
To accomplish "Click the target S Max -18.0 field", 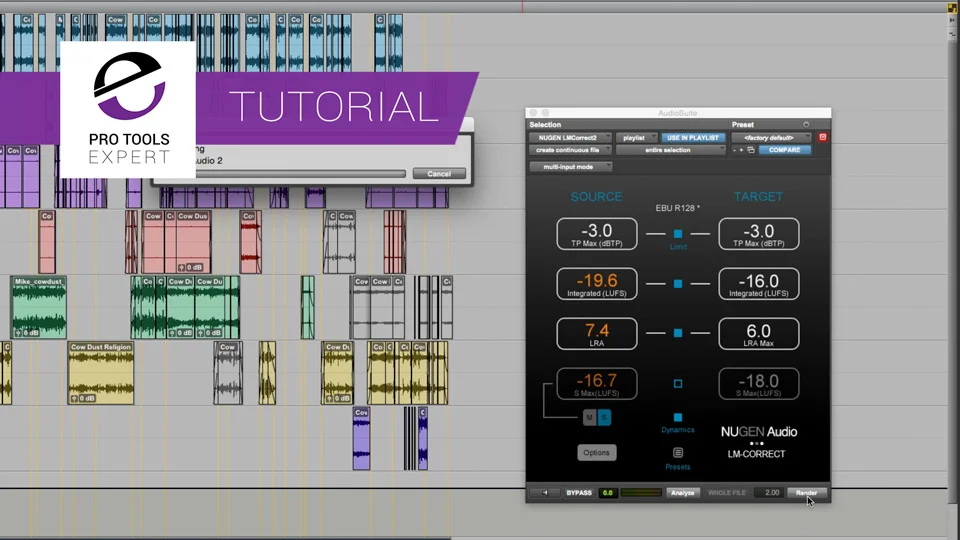I will point(759,384).
